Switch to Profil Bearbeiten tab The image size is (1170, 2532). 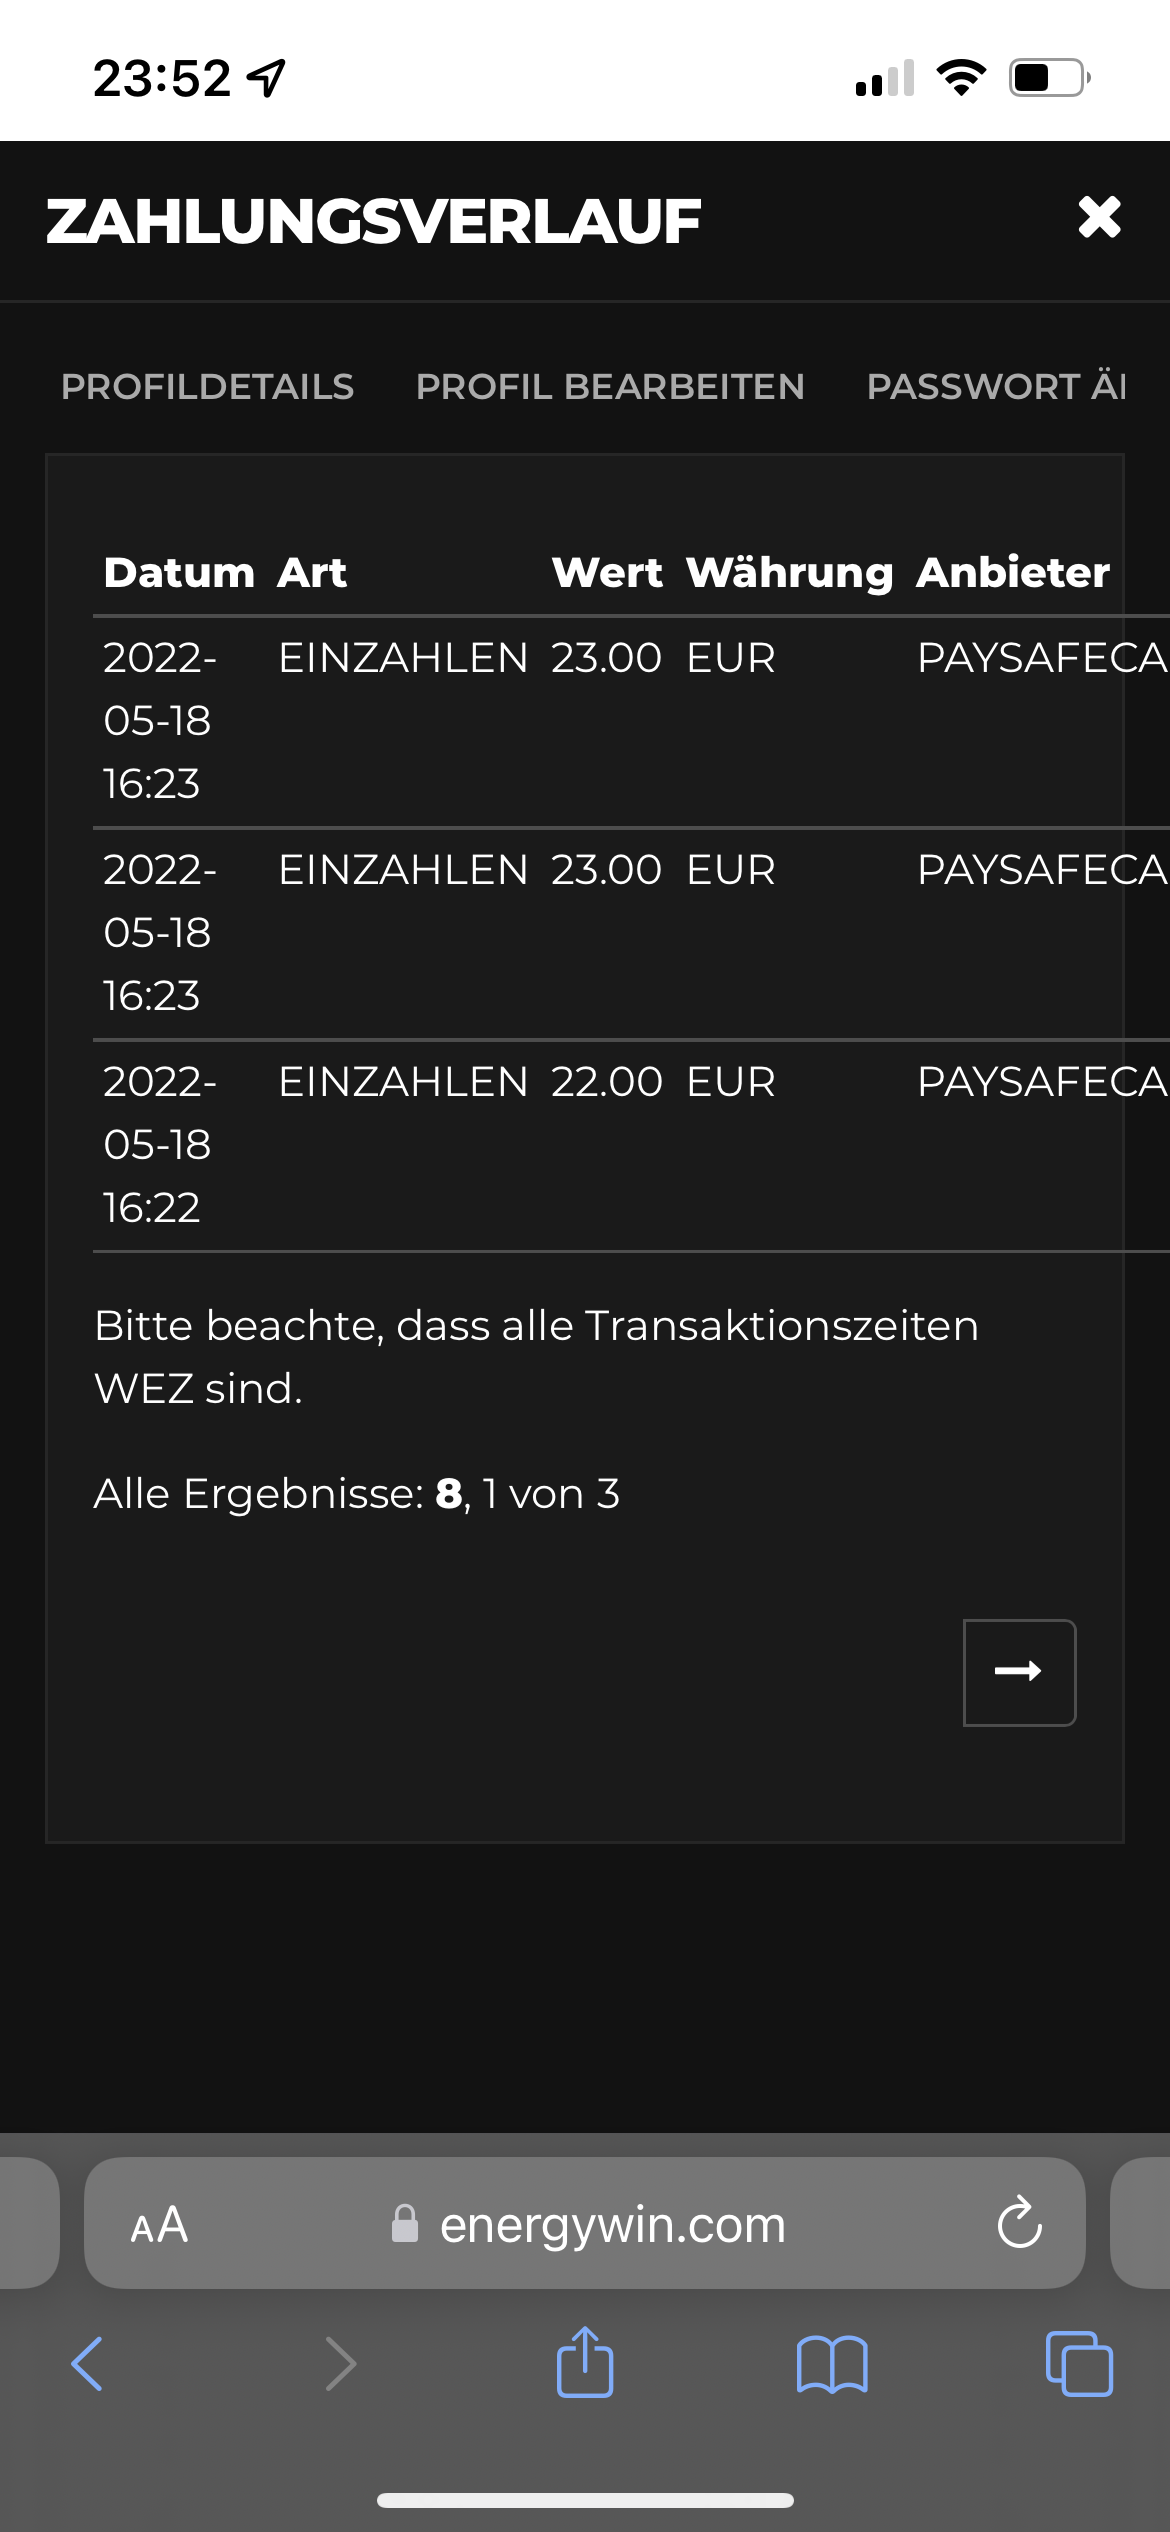tap(610, 387)
